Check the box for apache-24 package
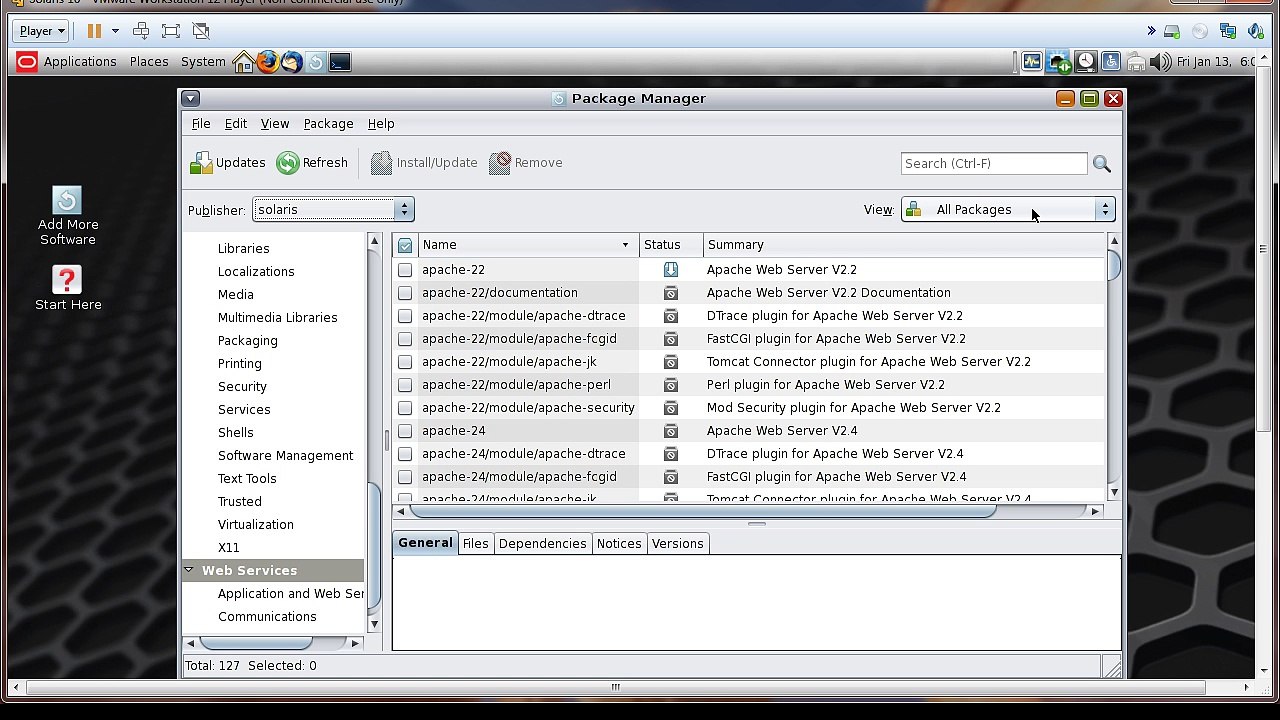The image size is (1280, 720). [x=405, y=431]
